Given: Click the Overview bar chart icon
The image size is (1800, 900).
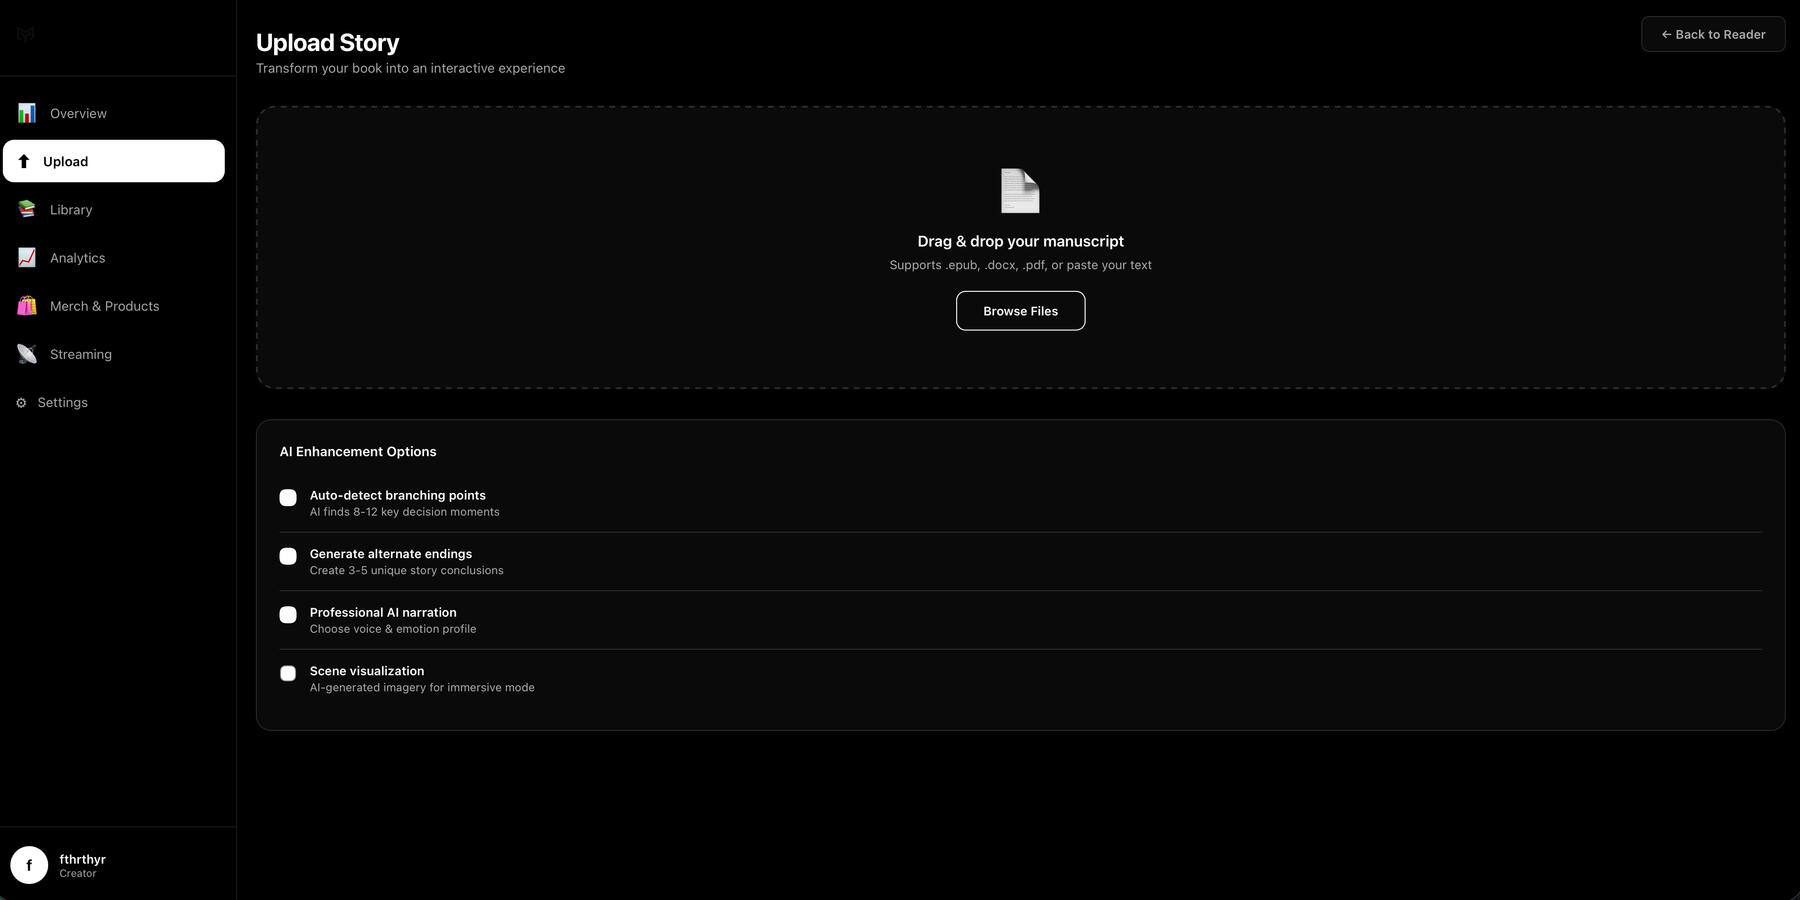Looking at the screenshot, I should tap(27, 113).
